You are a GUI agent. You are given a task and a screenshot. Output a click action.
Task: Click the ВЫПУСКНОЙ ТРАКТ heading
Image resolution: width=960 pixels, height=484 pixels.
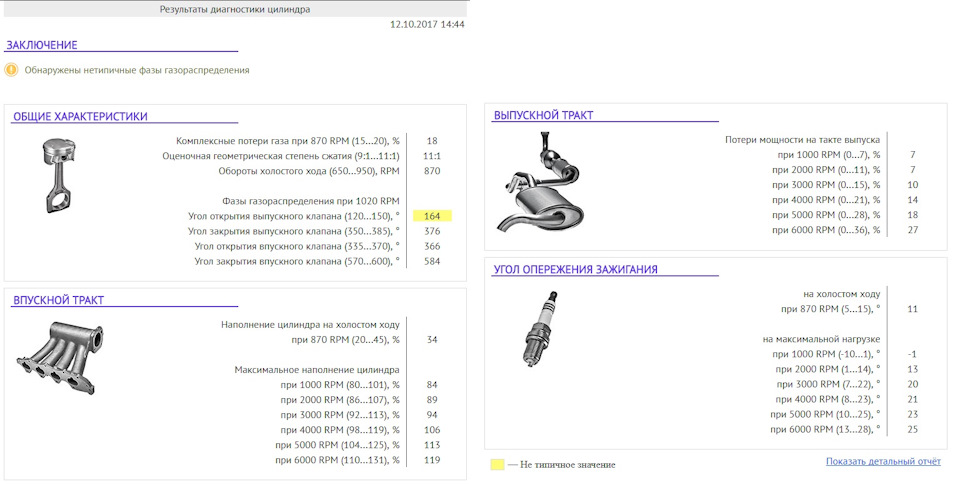(543, 116)
